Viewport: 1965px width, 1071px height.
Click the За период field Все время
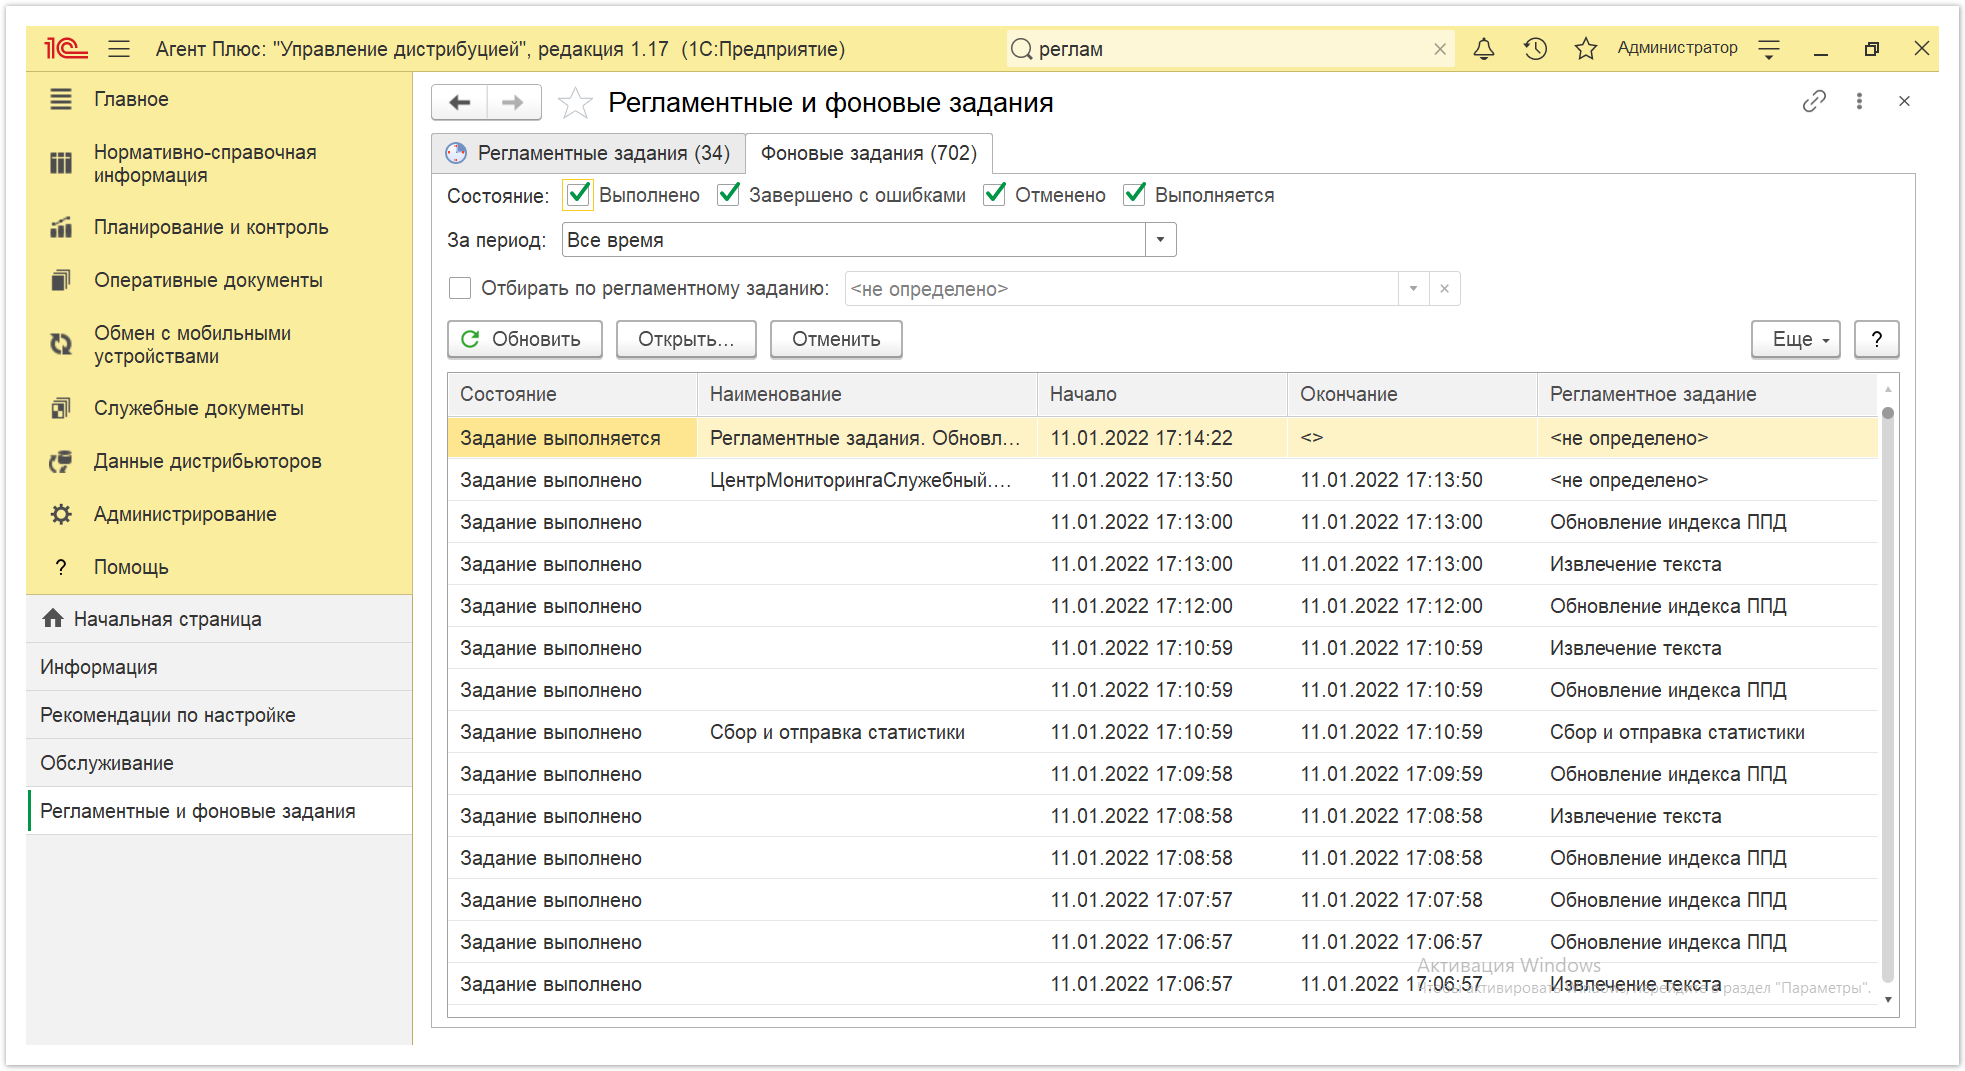point(854,240)
